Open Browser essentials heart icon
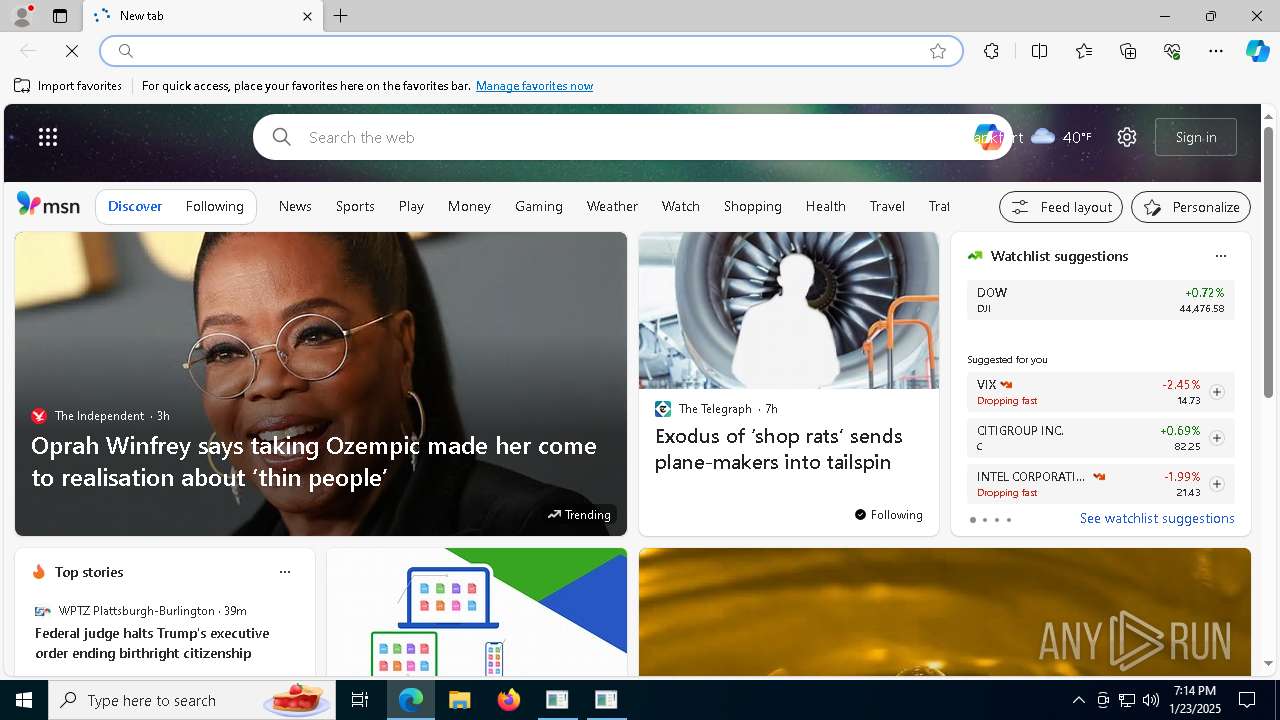 point(1172,51)
